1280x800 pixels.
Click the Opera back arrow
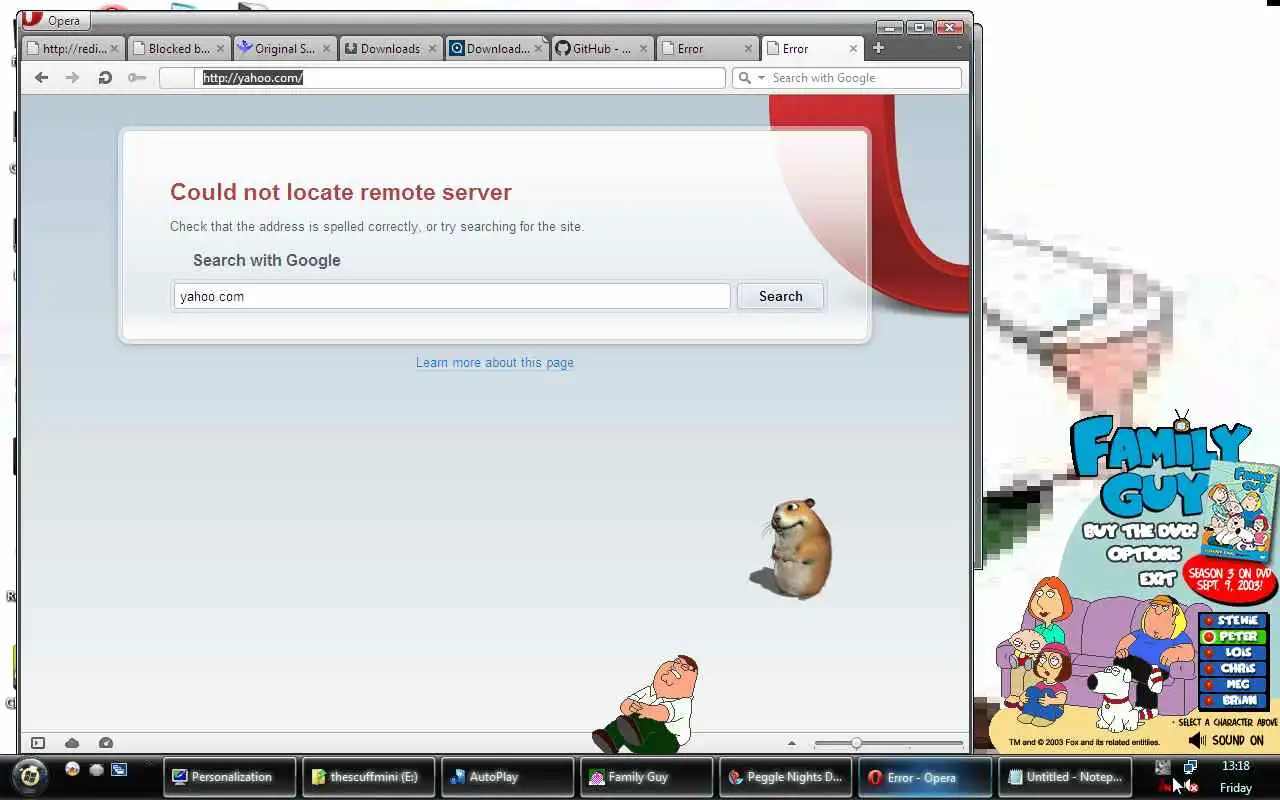[x=41, y=77]
